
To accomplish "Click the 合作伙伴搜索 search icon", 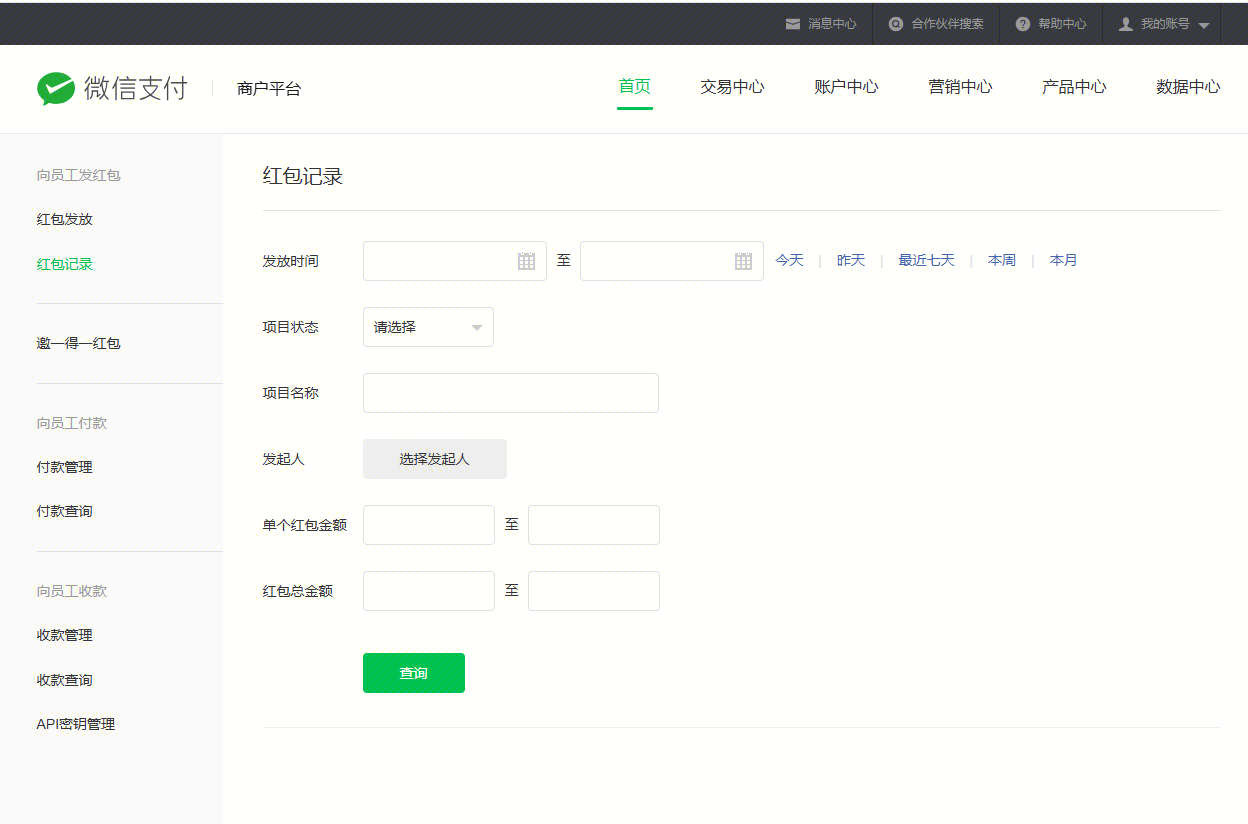I will tap(896, 24).
